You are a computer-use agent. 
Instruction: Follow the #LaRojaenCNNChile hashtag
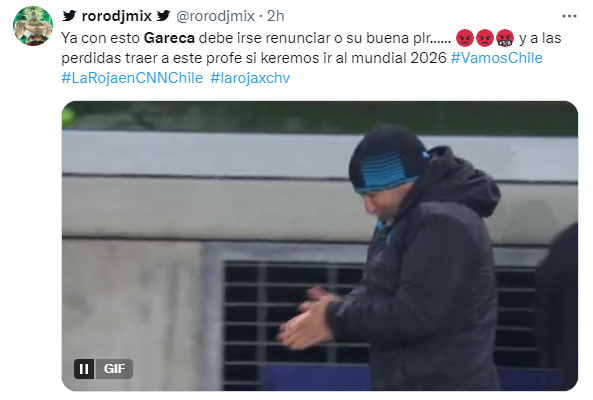pyautogui.click(x=132, y=78)
